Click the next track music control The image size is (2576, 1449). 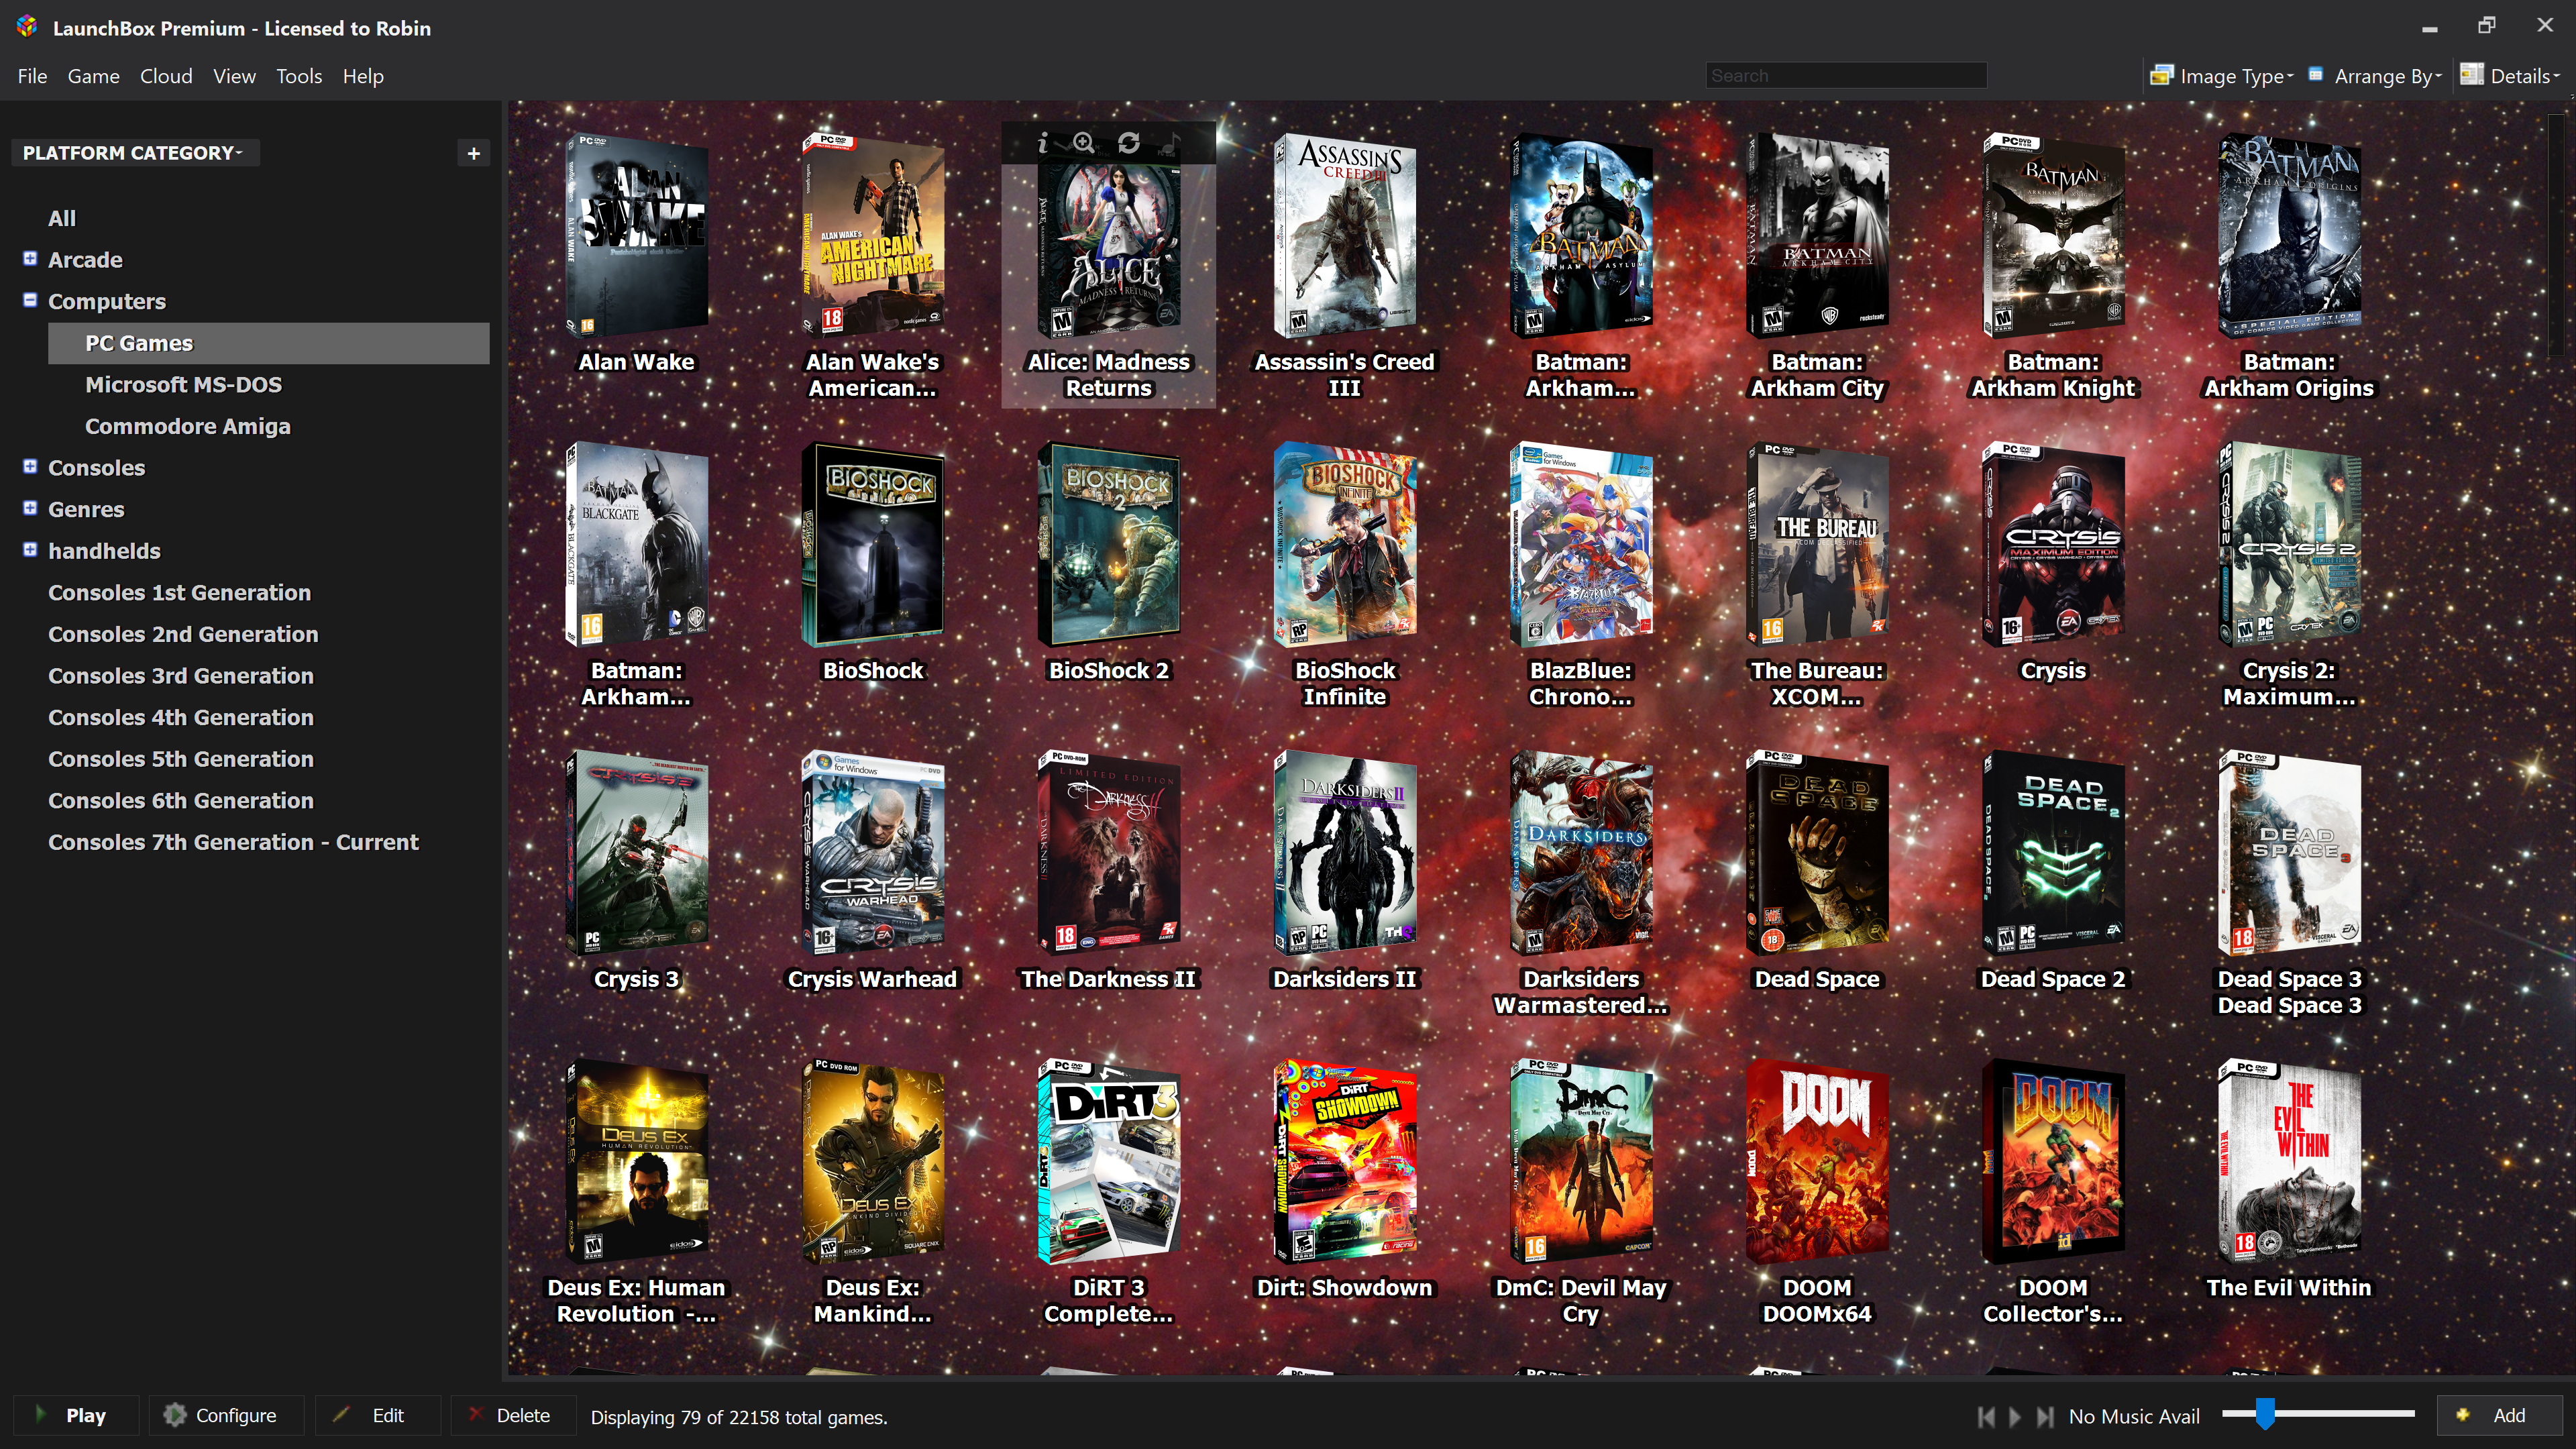pos(2045,1416)
